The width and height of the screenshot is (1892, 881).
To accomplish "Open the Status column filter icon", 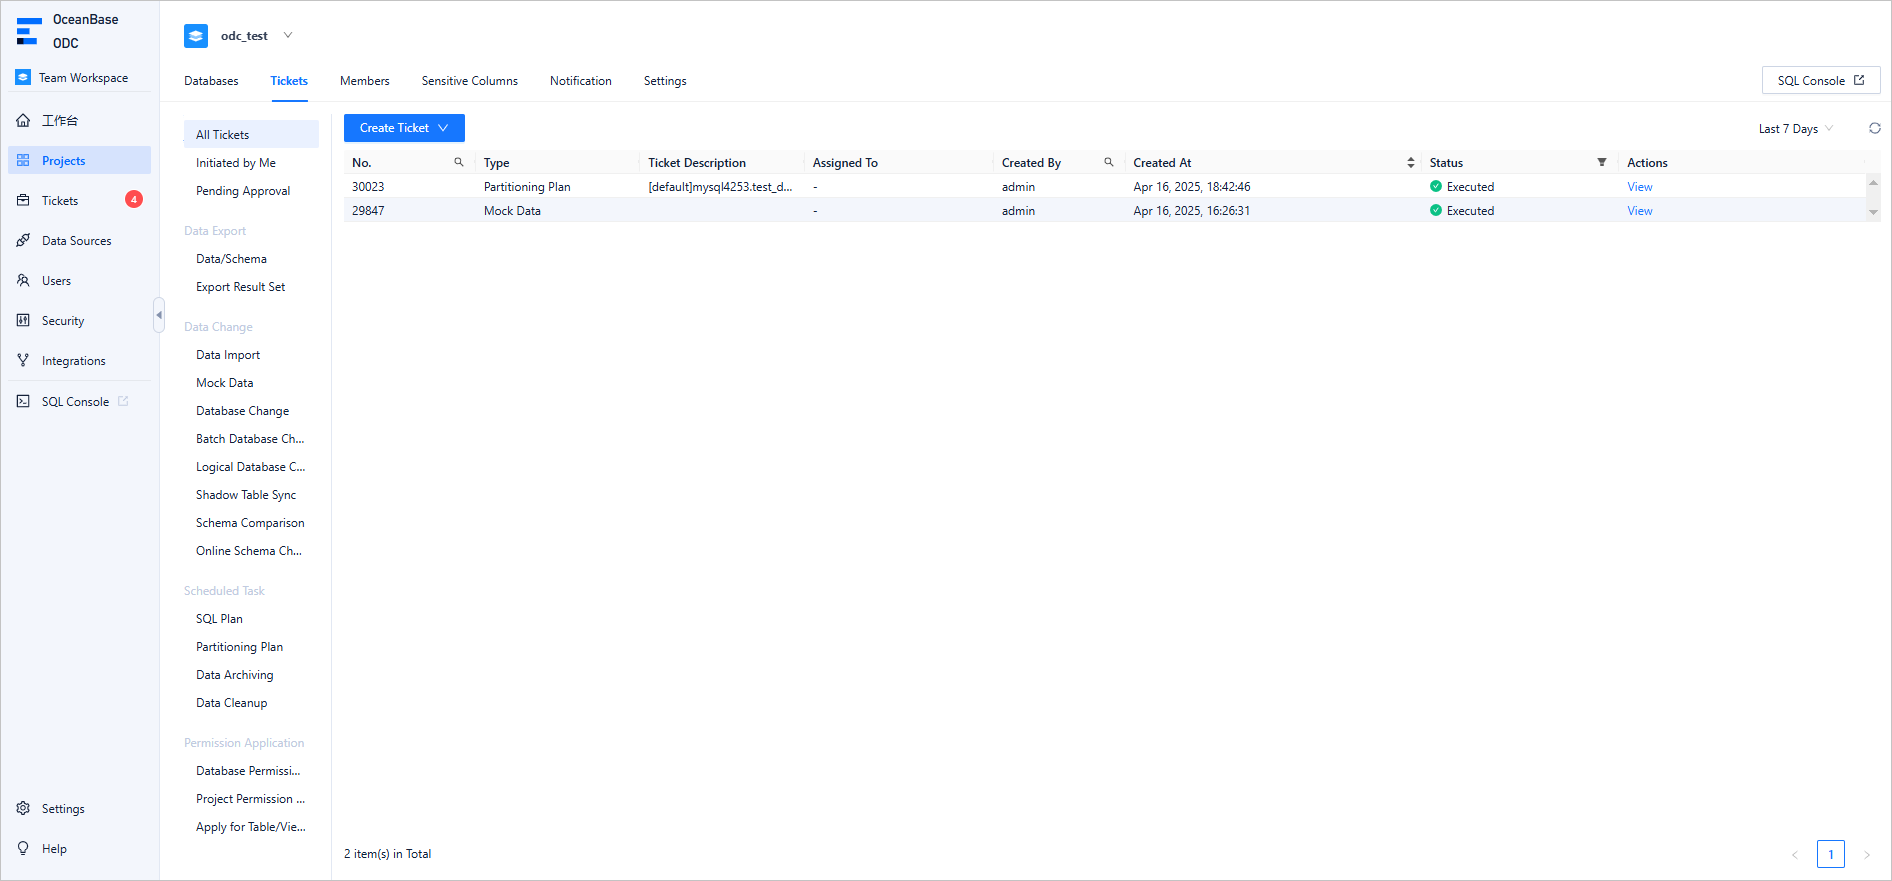I will tap(1601, 162).
